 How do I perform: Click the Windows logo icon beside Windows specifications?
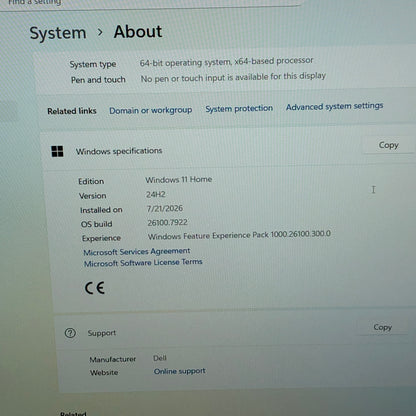(57, 151)
